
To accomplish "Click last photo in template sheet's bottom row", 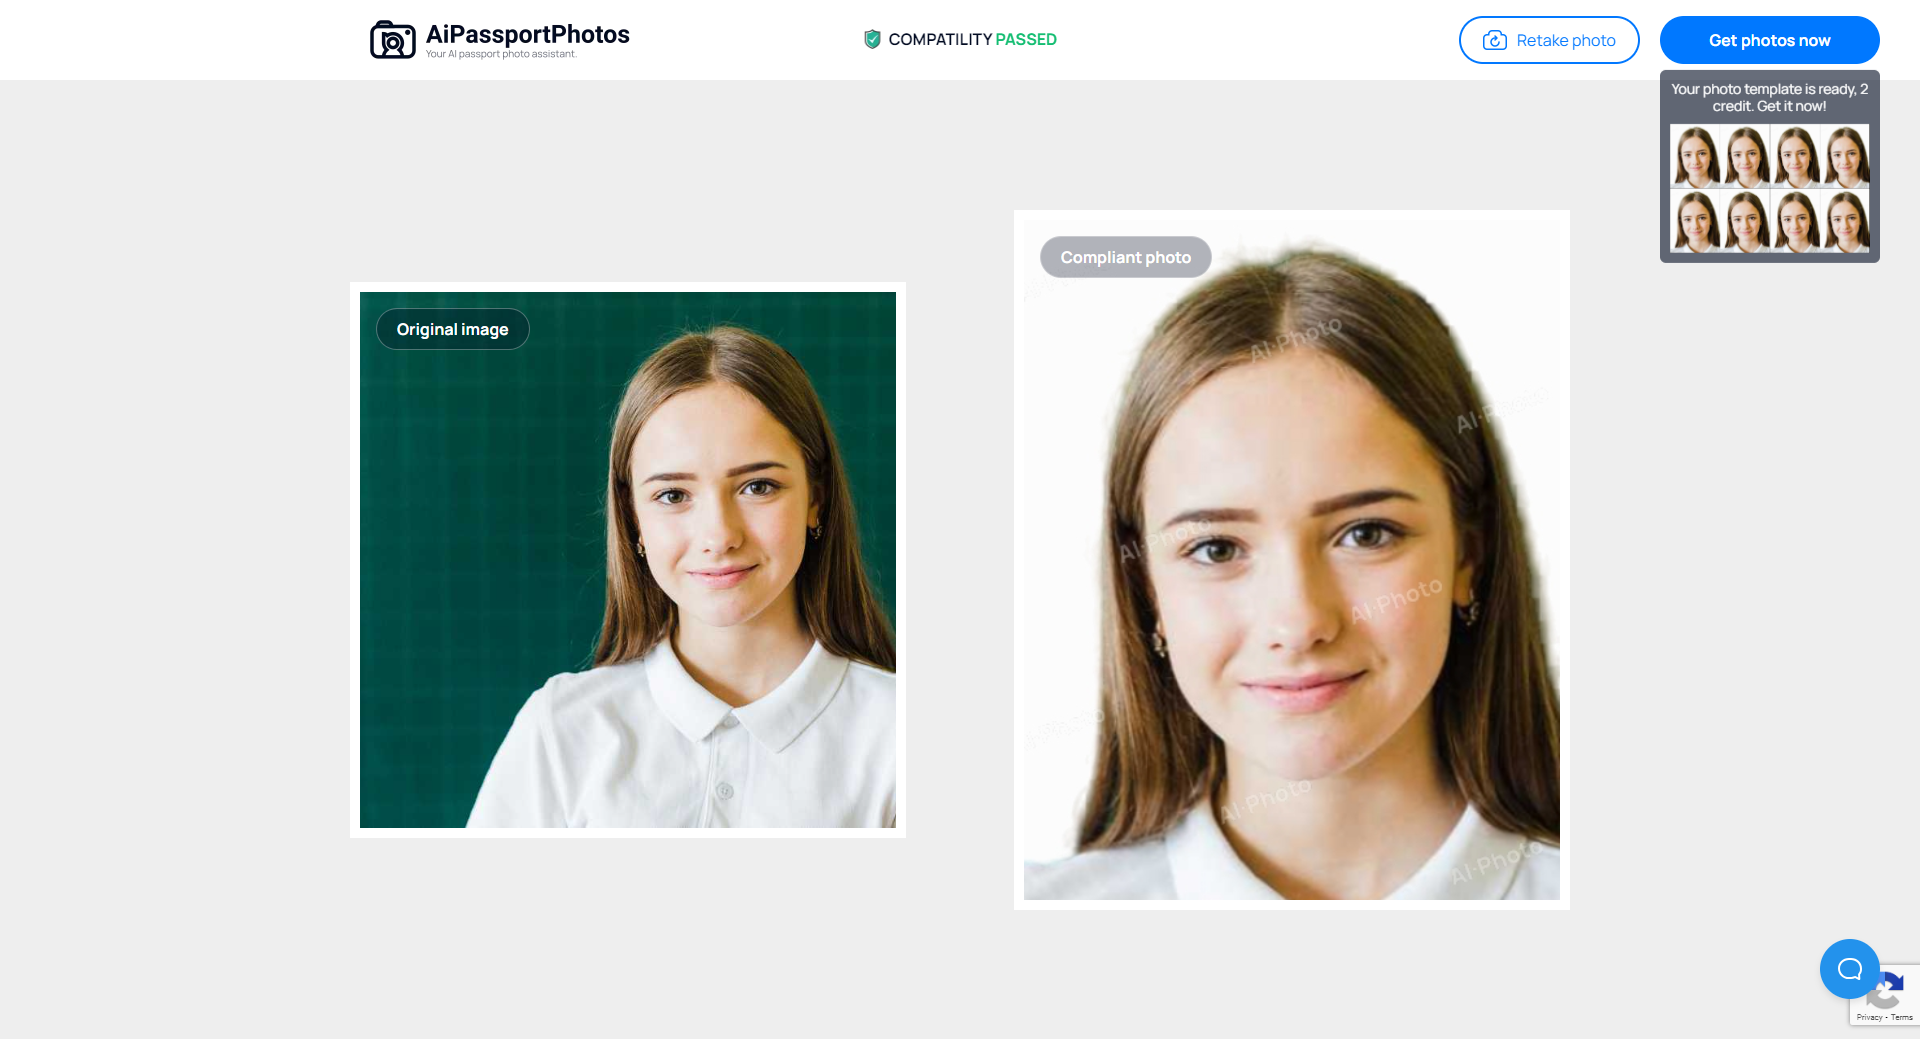I will 1845,221.
